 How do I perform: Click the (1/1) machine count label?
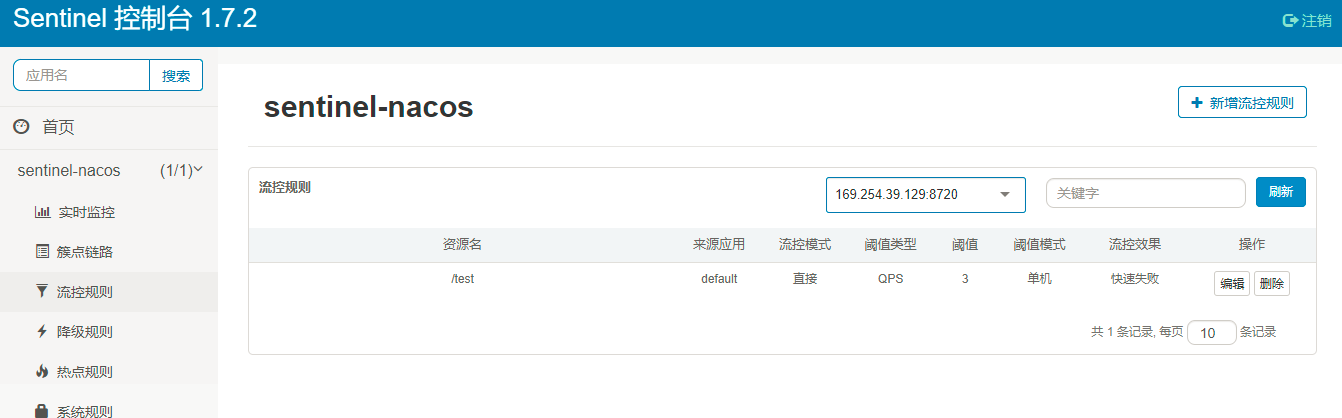pos(176,171)
